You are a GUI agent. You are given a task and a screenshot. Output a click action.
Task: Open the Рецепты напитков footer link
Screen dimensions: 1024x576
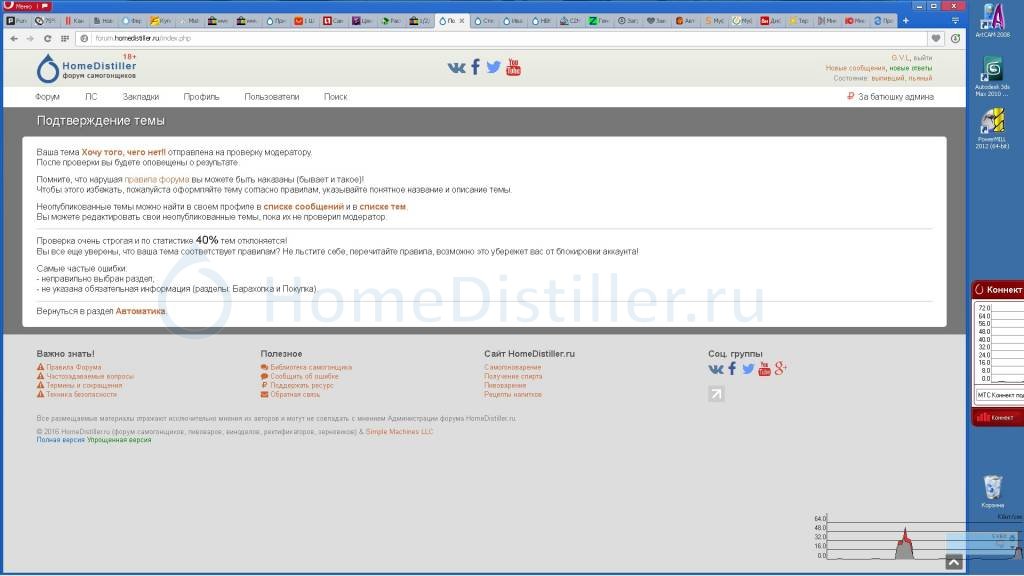click(x=513, y=394)
